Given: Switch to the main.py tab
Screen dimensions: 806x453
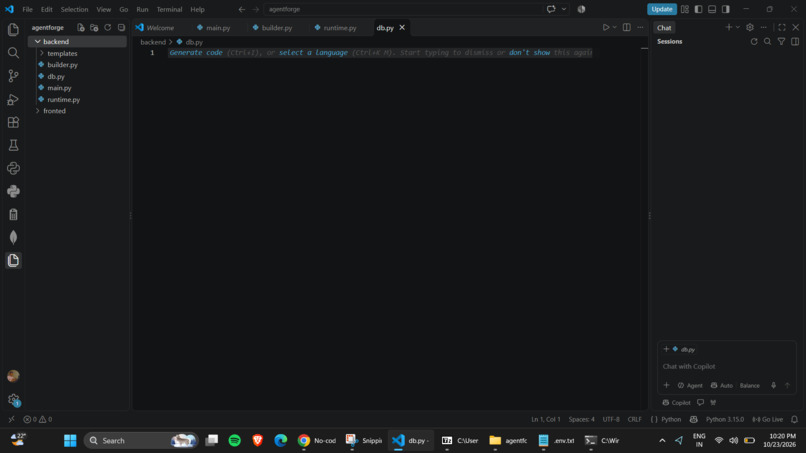Looking at the screenshot, I should tap(214, 28).
